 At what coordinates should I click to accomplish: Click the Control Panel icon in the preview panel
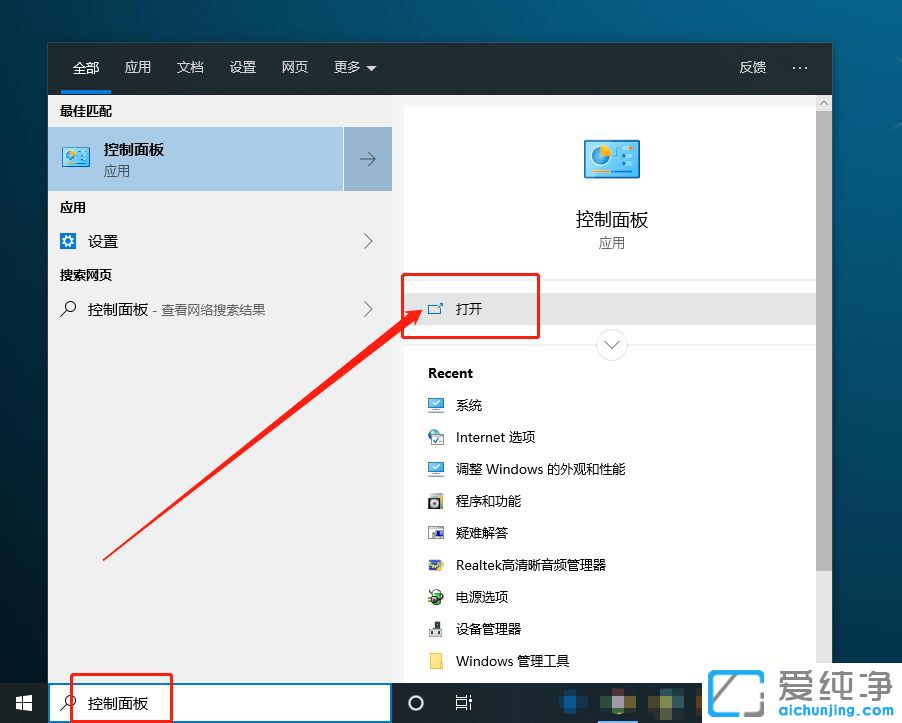point(611,158)
